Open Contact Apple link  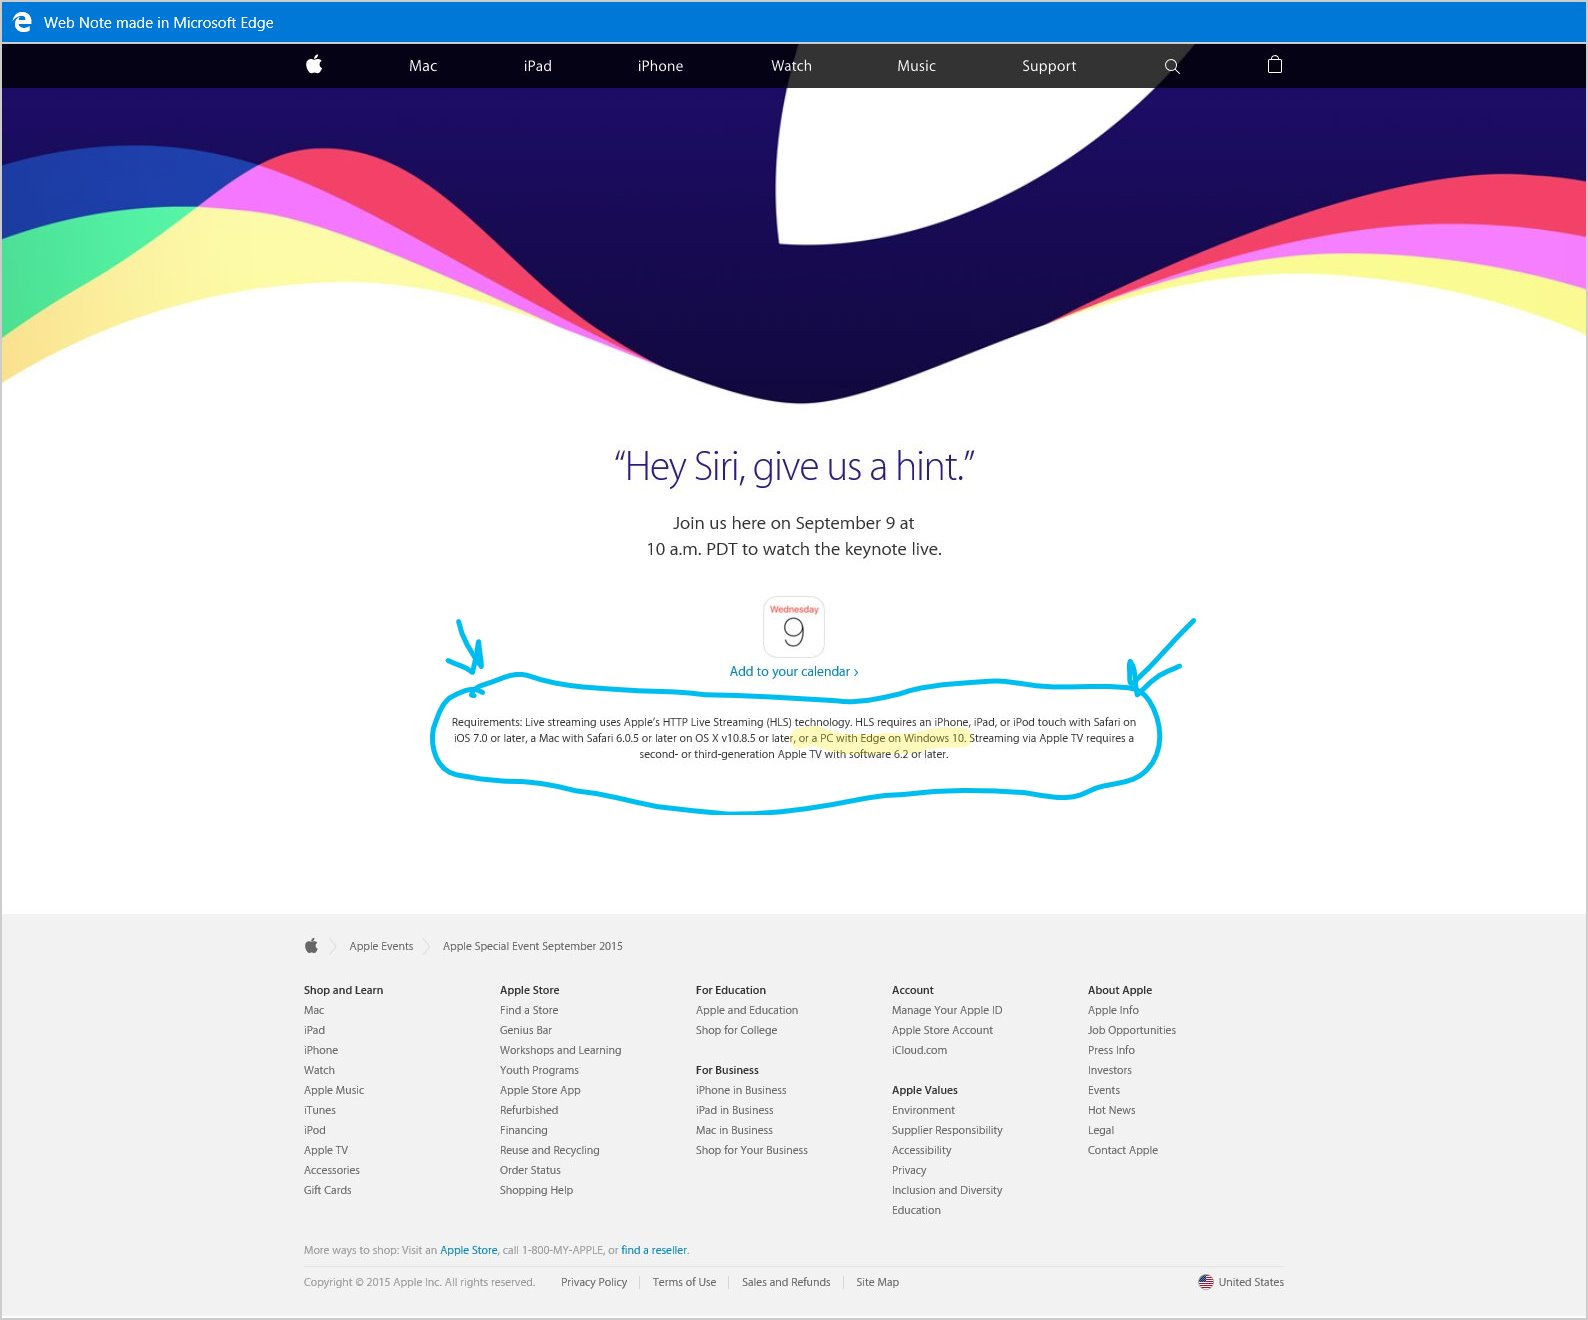(1123, 1150)
